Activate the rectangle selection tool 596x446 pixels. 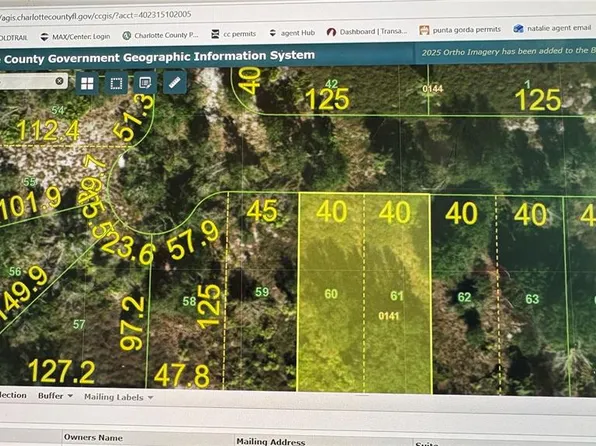tap(116, 83)
